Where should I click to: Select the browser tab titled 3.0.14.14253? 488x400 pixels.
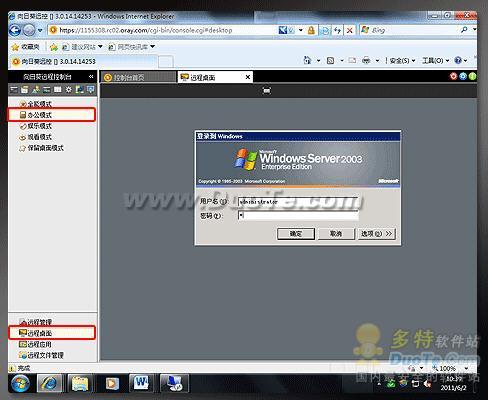pos(83,61)
